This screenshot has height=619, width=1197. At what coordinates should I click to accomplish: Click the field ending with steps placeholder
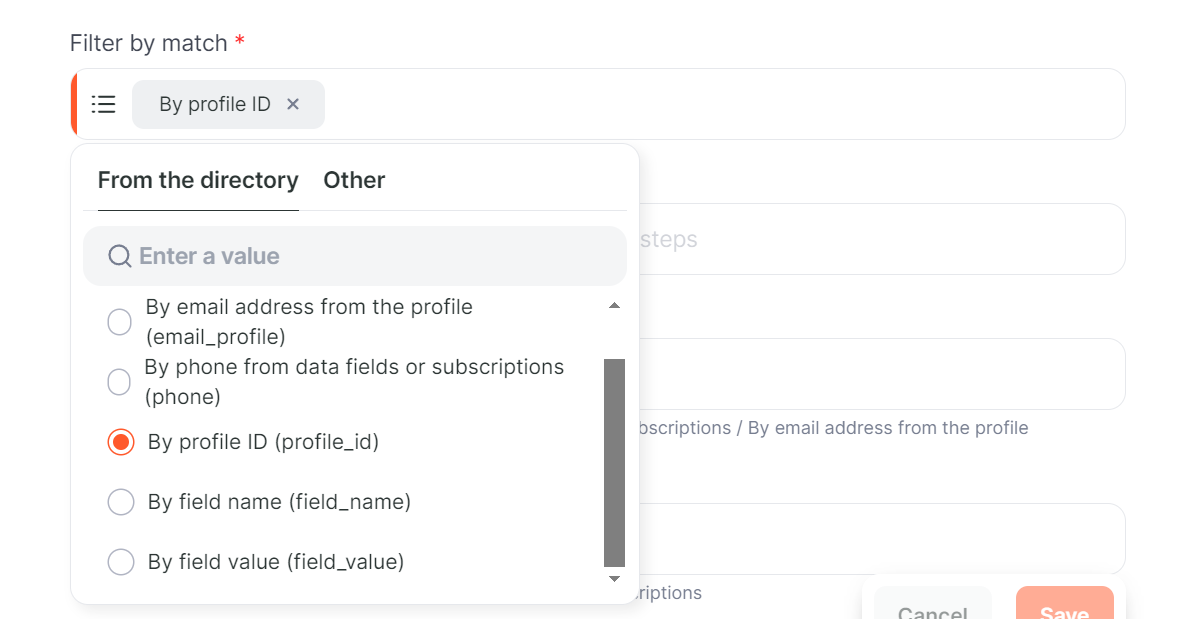pyautogui.click(x=882, y=239)
